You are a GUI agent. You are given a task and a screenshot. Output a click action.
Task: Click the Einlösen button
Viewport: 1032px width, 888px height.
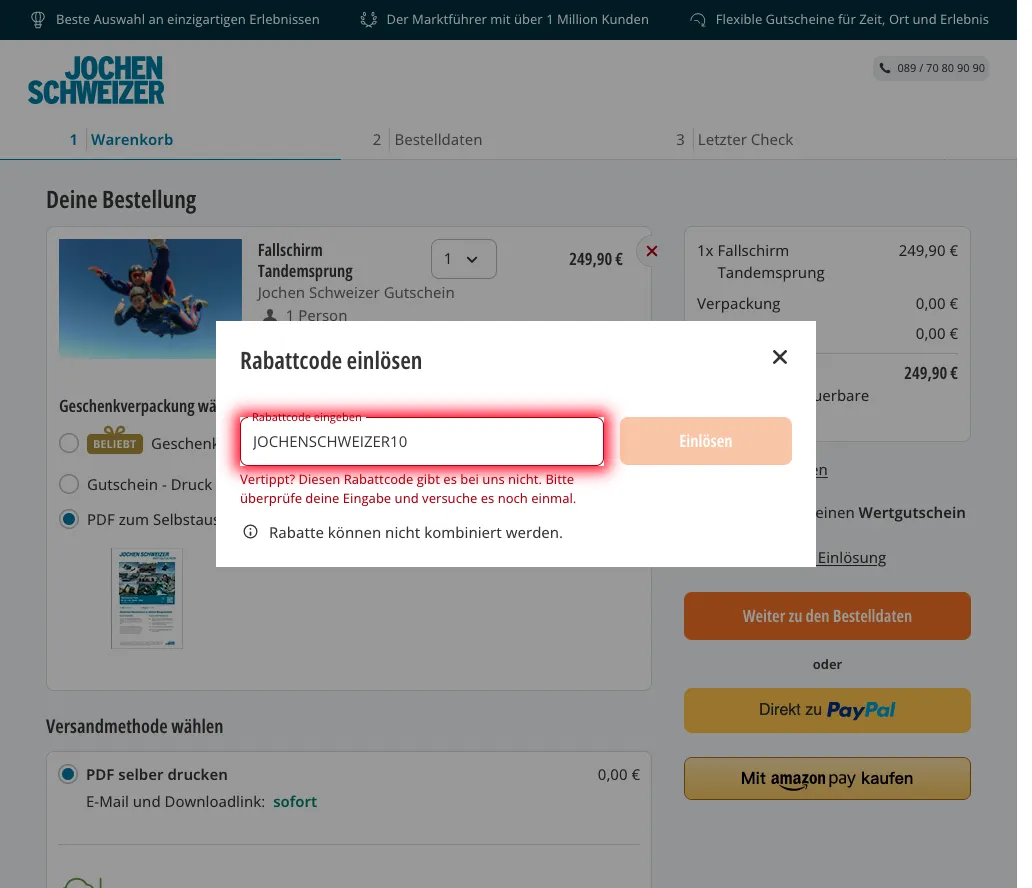tap(706, 441)
